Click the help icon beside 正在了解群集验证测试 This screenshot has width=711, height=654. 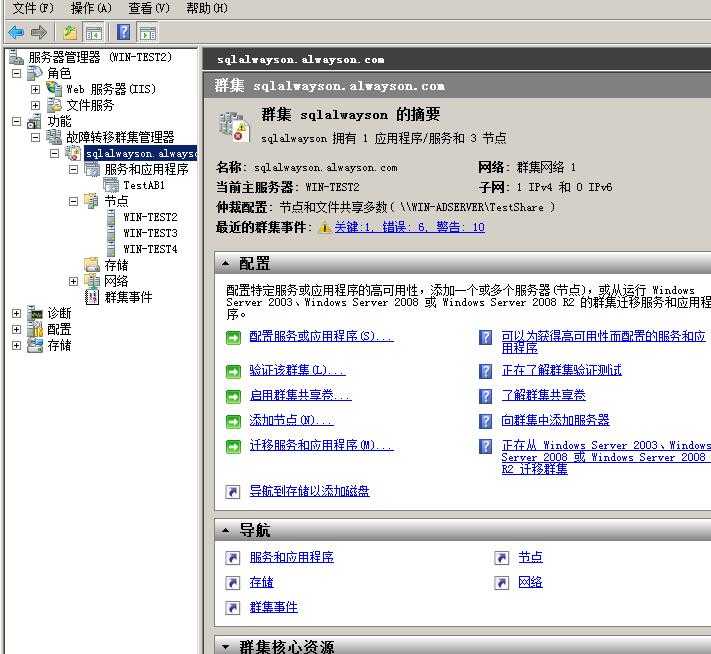(486, 371)
